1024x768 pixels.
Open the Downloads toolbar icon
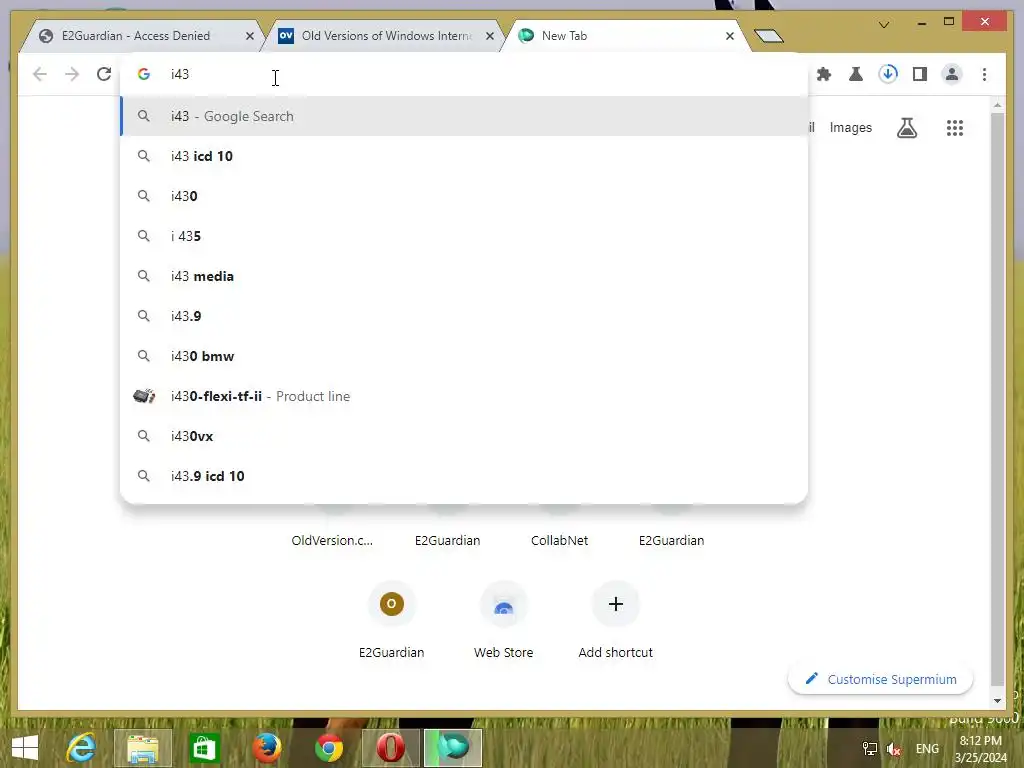click(888, 74)
